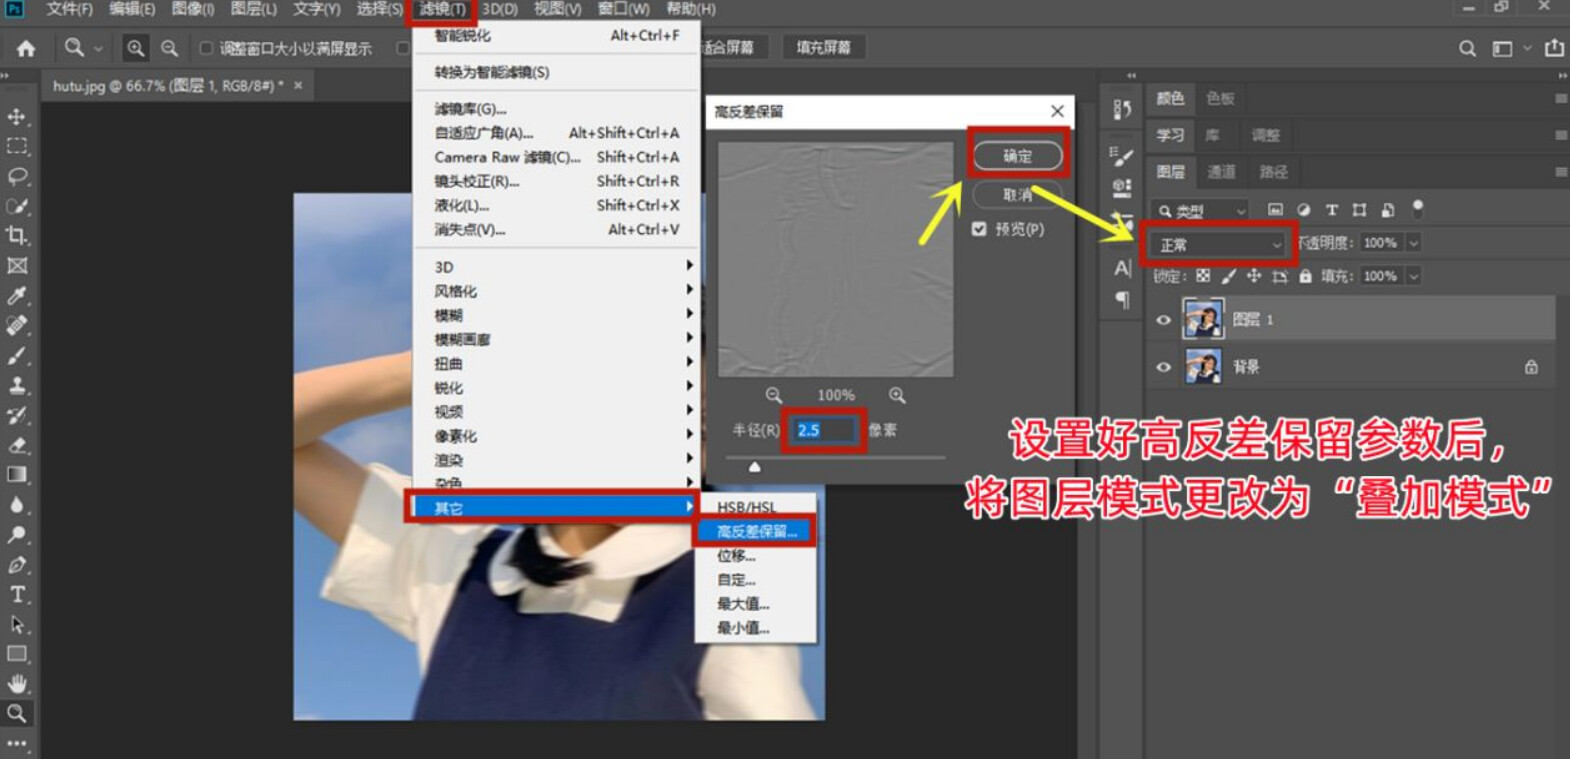This screenshot has width=1570, height=759.
Task: Select the Blur tool
Action: click(17, 505)
